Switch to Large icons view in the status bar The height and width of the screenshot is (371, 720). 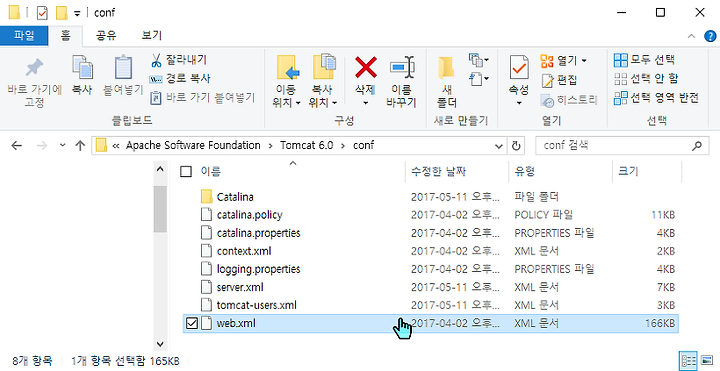707,360
